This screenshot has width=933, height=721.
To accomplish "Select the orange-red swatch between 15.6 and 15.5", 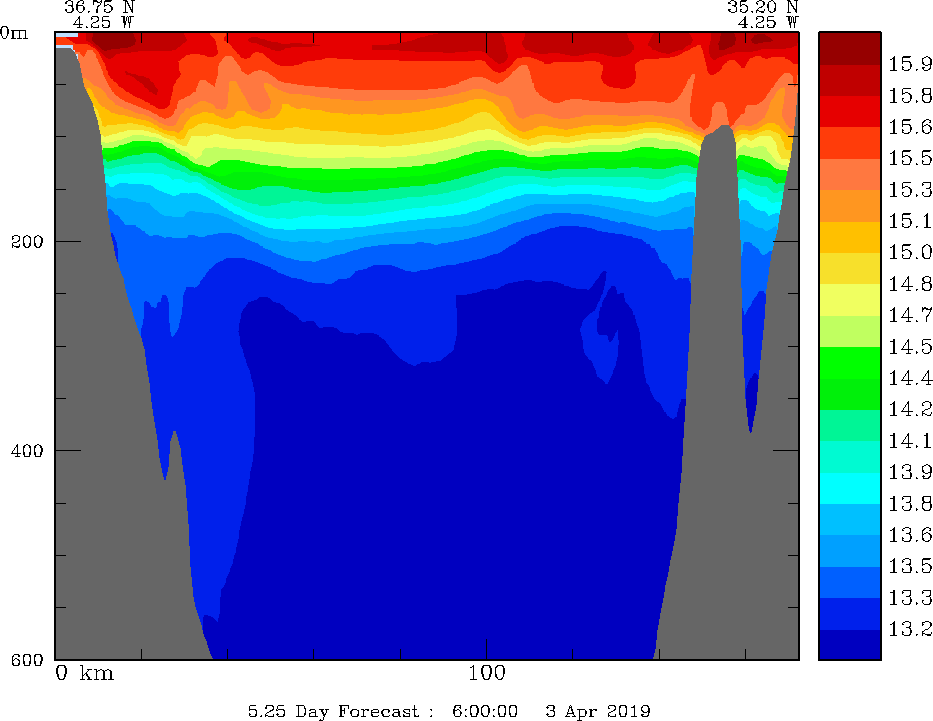I will [x=850, y=143].
